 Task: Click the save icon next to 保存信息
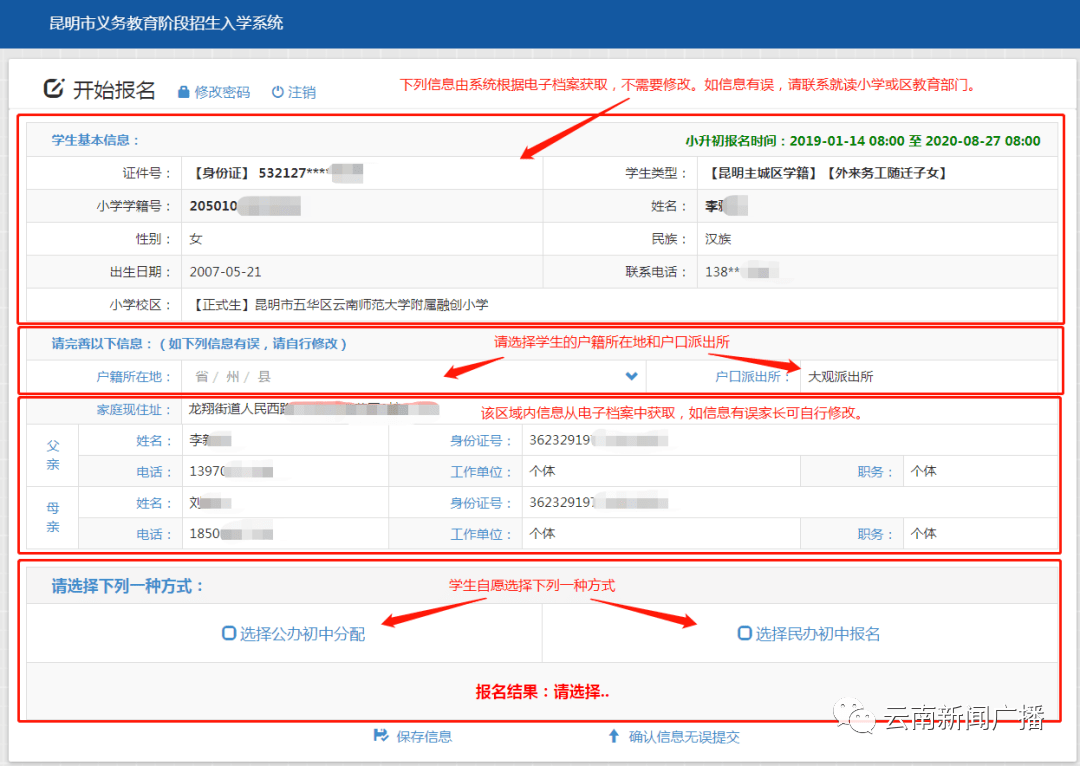point(381,736)
